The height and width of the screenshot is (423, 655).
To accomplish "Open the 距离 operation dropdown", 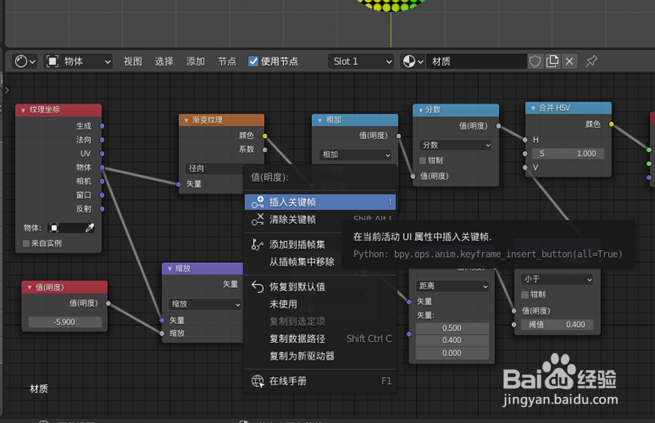I will [453, 286].
